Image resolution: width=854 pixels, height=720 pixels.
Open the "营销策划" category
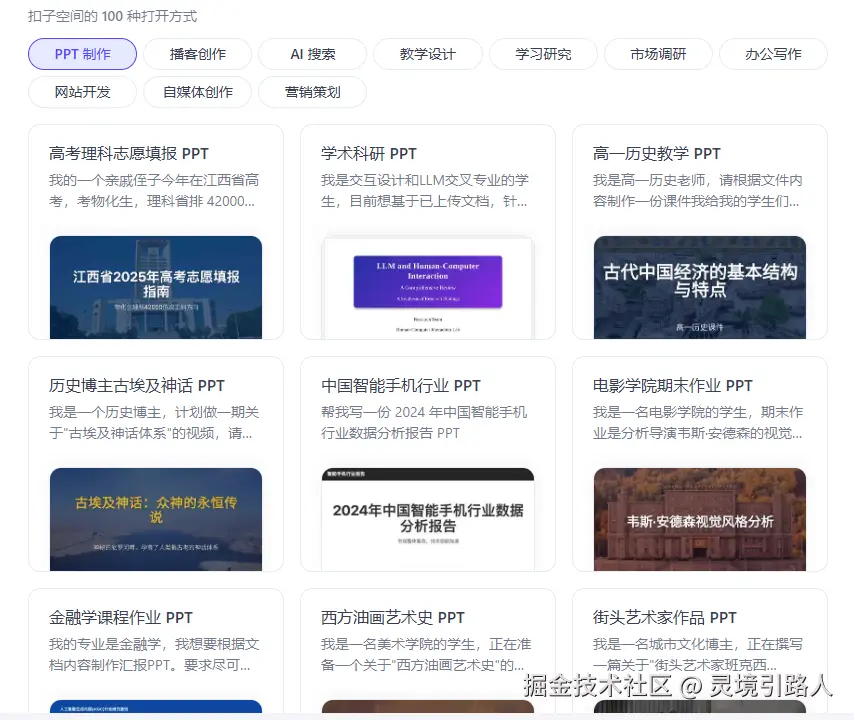[312, 92]
